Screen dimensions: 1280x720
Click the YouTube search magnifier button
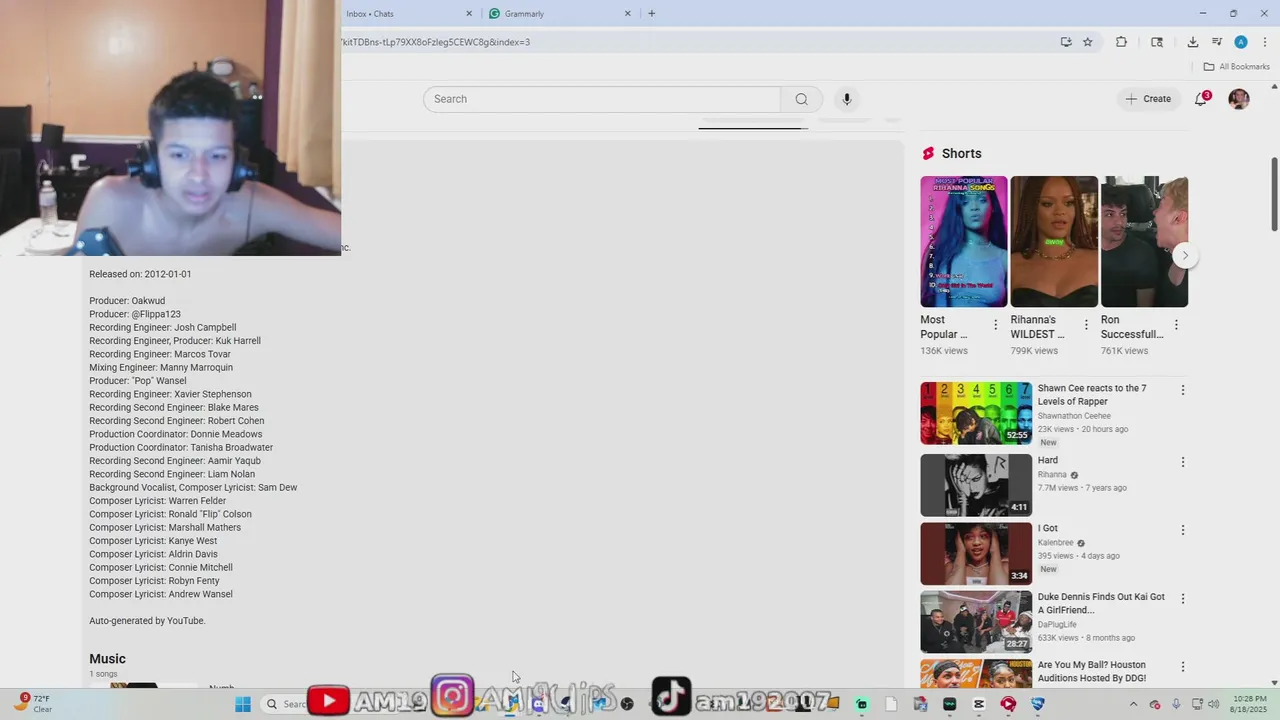[x=801, y=99]
